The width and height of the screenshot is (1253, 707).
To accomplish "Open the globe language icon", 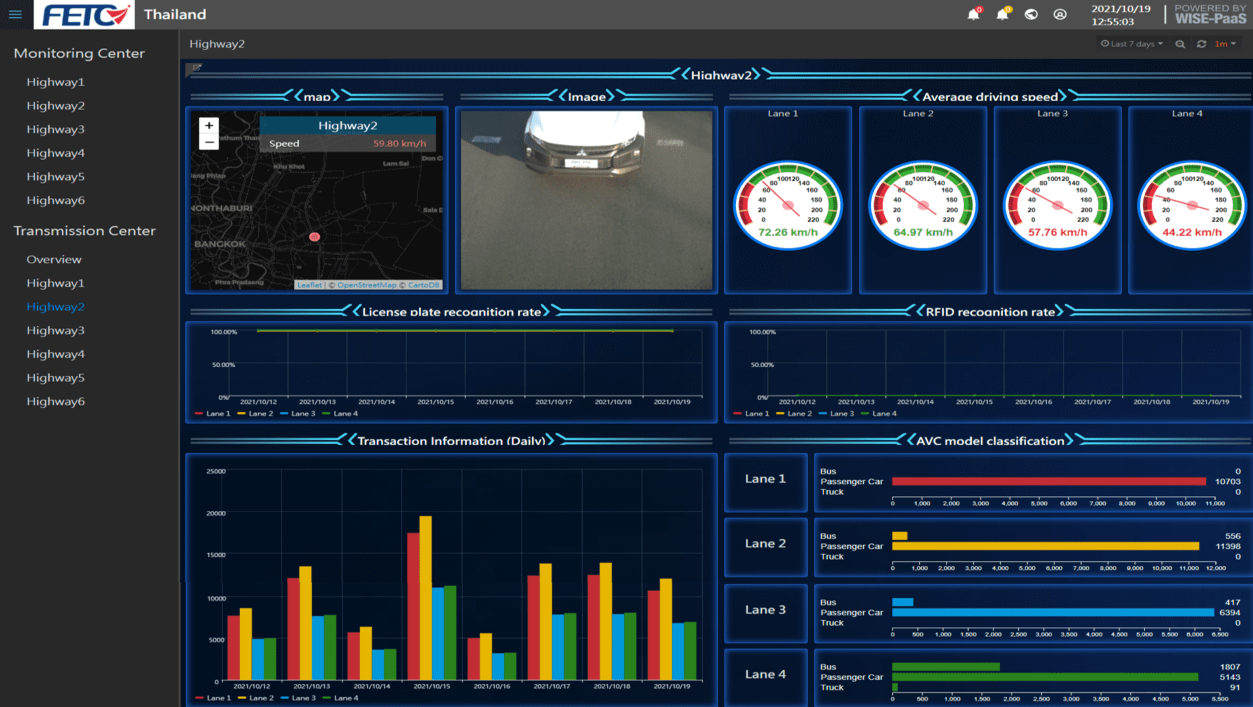I will 1031,14.
